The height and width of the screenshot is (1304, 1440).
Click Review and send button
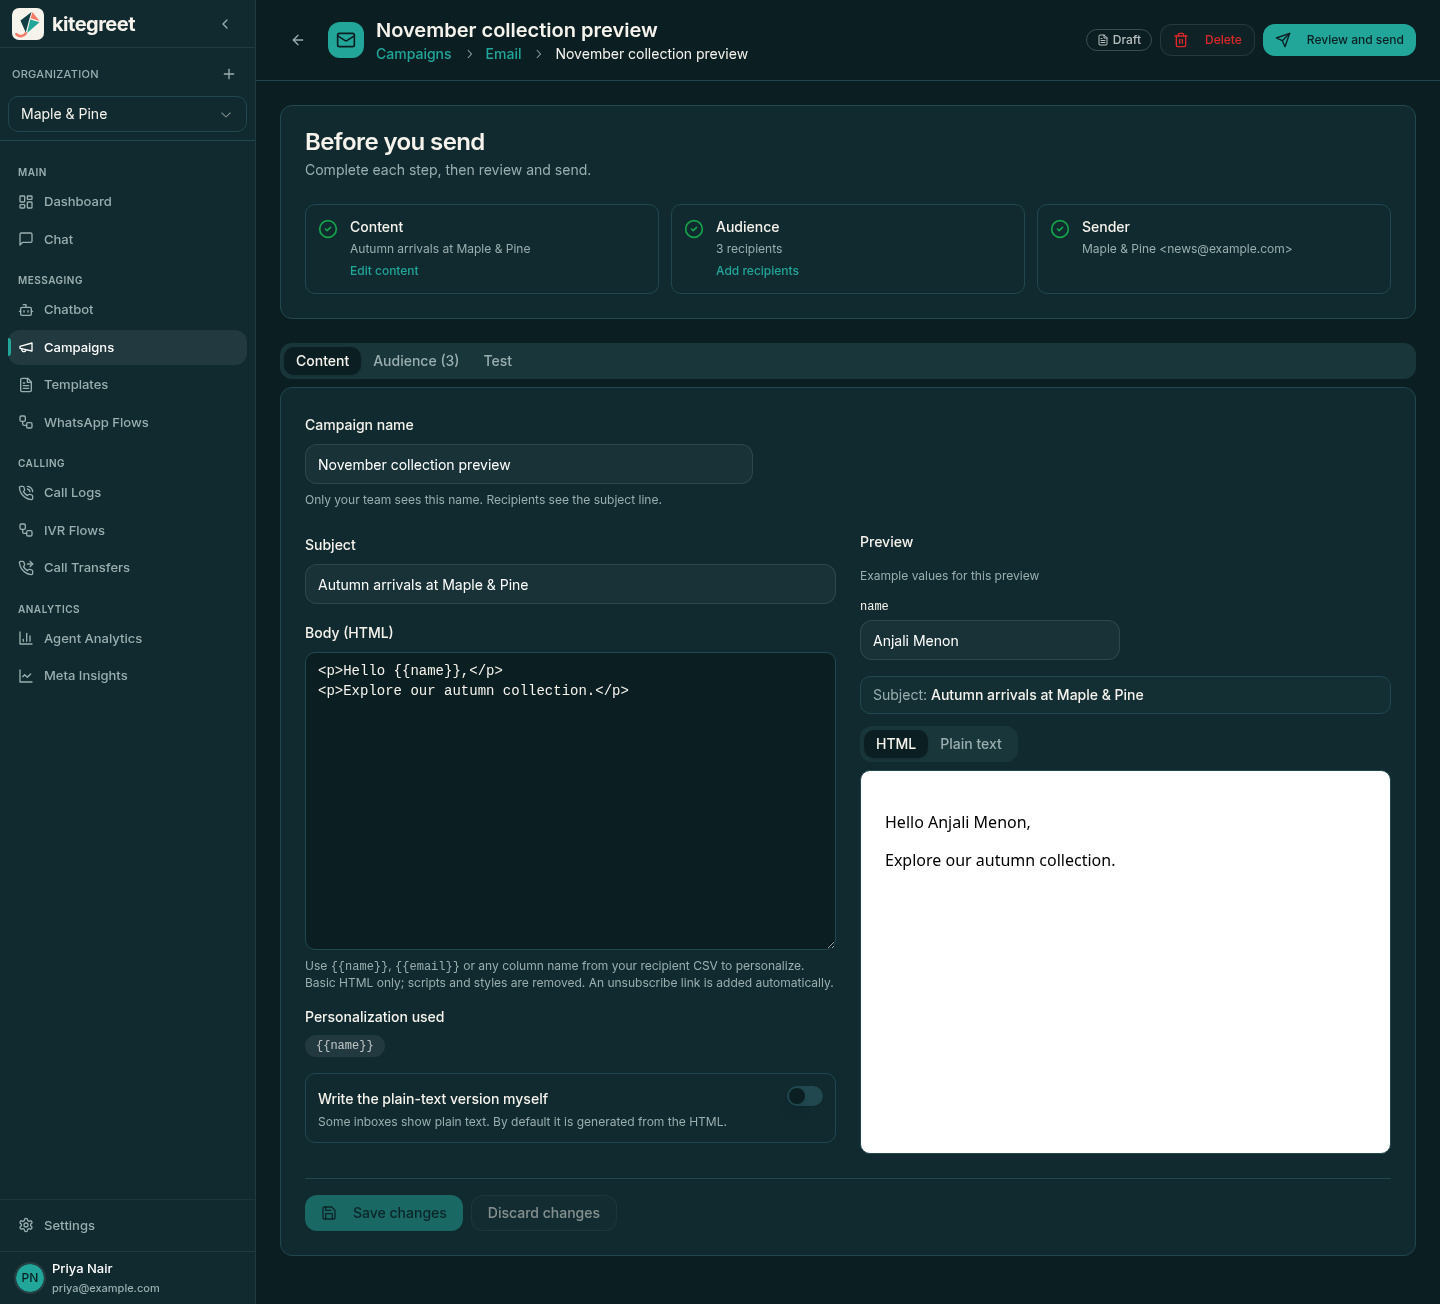1339,40
